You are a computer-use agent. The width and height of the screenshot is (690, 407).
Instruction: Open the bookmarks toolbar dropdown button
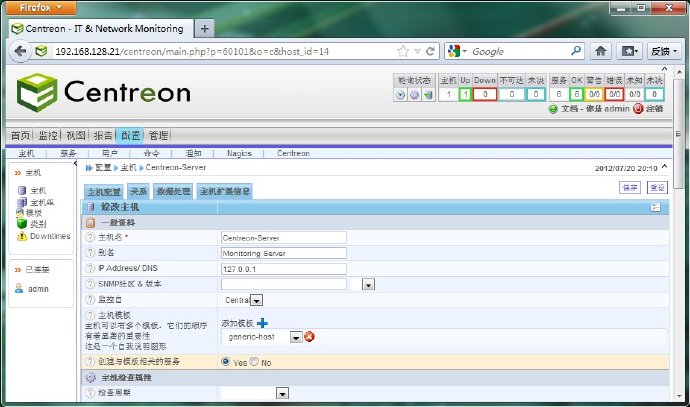[x=629, y=51]
